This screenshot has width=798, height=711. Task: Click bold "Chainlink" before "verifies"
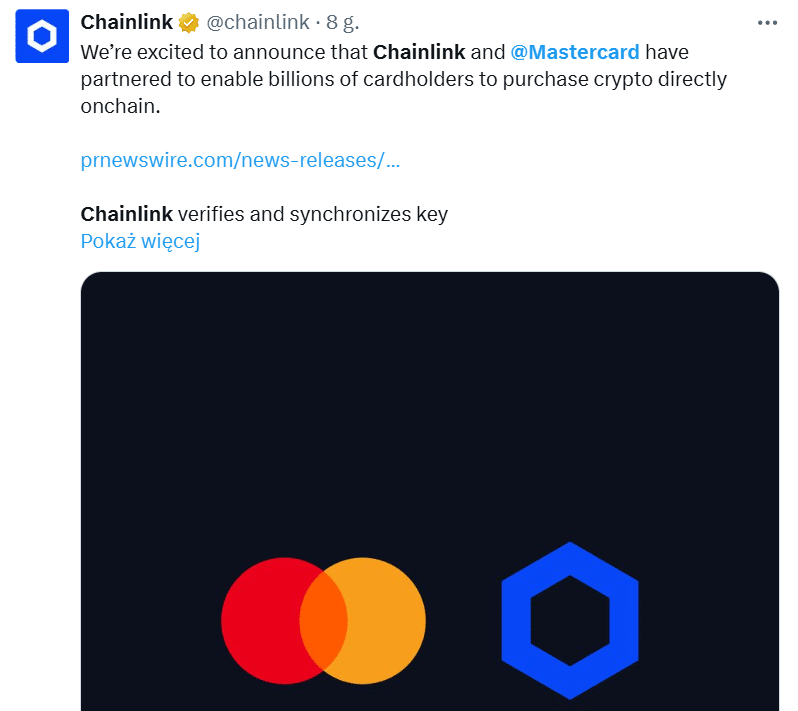[126, 214]
